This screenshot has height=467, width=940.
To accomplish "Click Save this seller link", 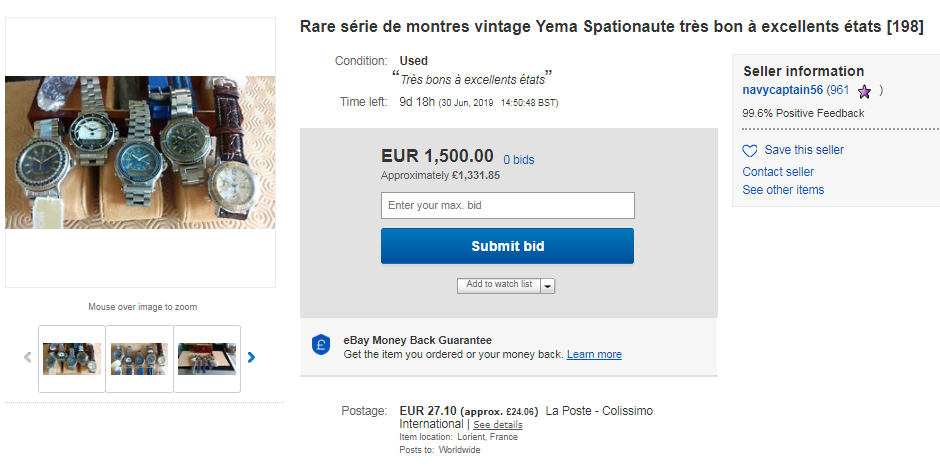I will (804, 150).
